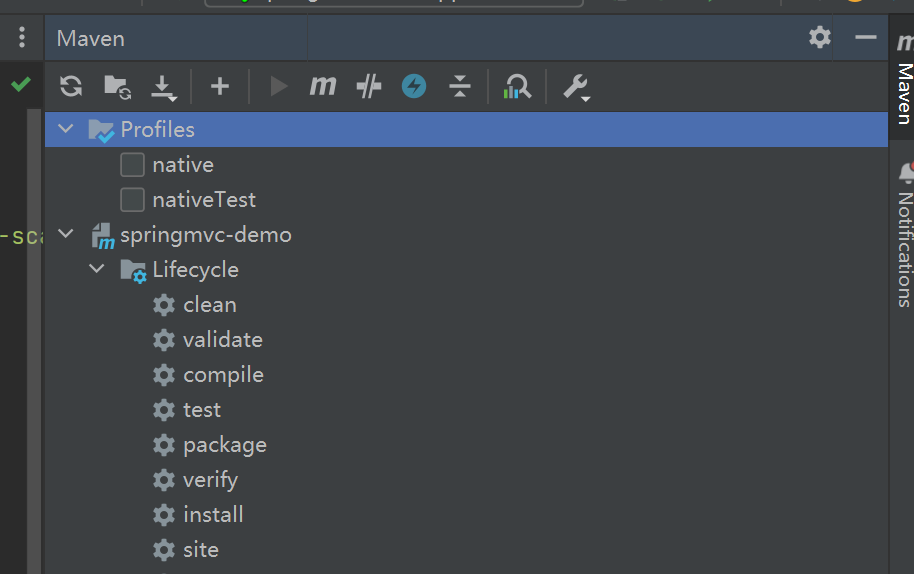This screenshot has height=574, width=914.
Task: Enable the nativeTest profile checkbox
Action: (x=132, y=199)
